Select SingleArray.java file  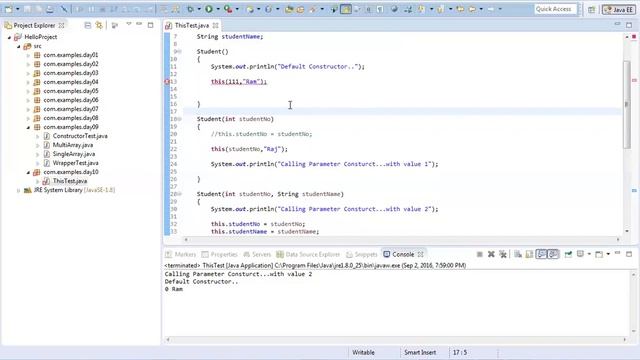click(73, 154)
